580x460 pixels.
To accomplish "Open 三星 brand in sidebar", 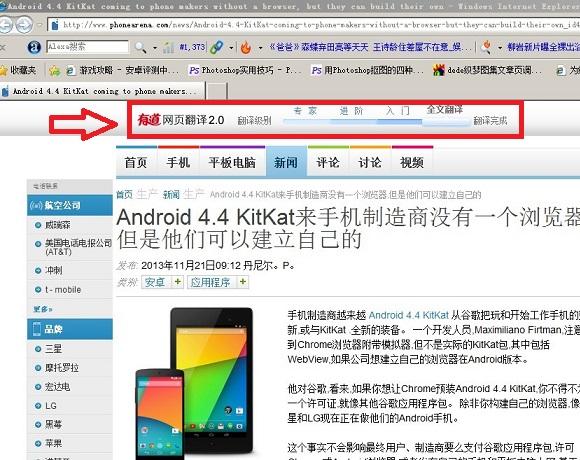I will [53, 348].
